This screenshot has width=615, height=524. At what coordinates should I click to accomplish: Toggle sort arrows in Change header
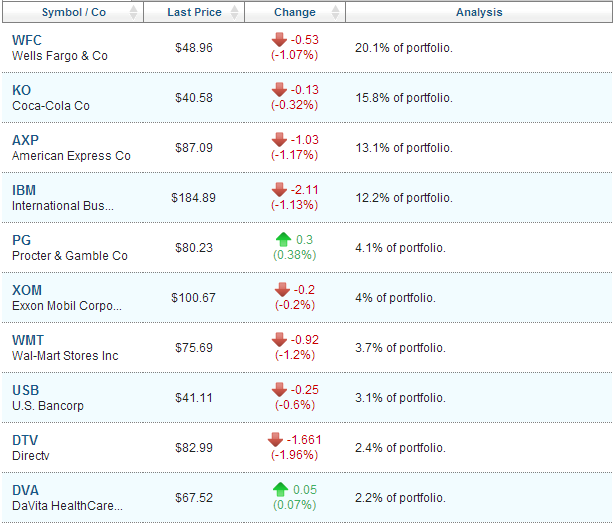pyautogui.click(x=335, y=12)
